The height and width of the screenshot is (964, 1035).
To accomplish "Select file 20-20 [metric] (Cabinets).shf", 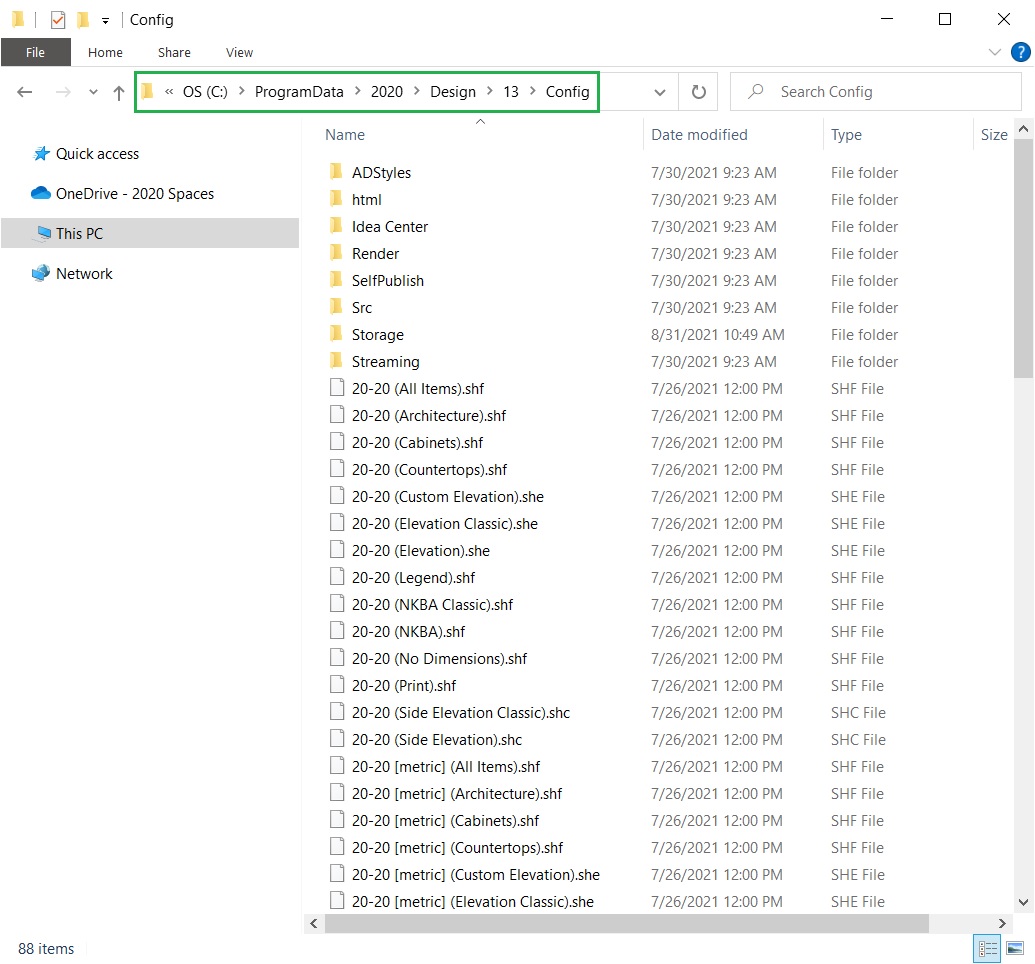I will pos(446,821).
